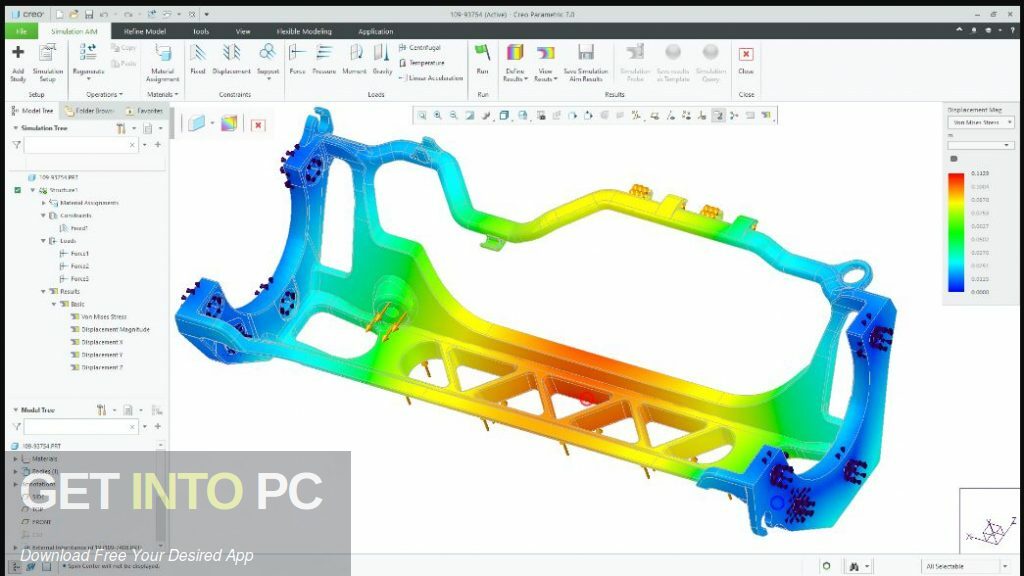Click Save Simulation Aim Results
Screen dimensions: 1024x576
(586, 63)
